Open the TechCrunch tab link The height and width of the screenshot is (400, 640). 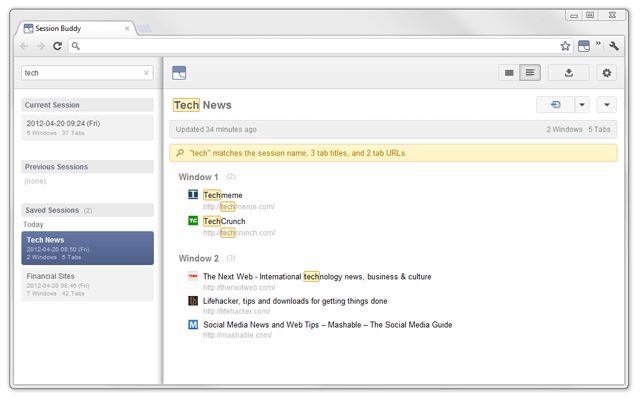click(224, 221)
